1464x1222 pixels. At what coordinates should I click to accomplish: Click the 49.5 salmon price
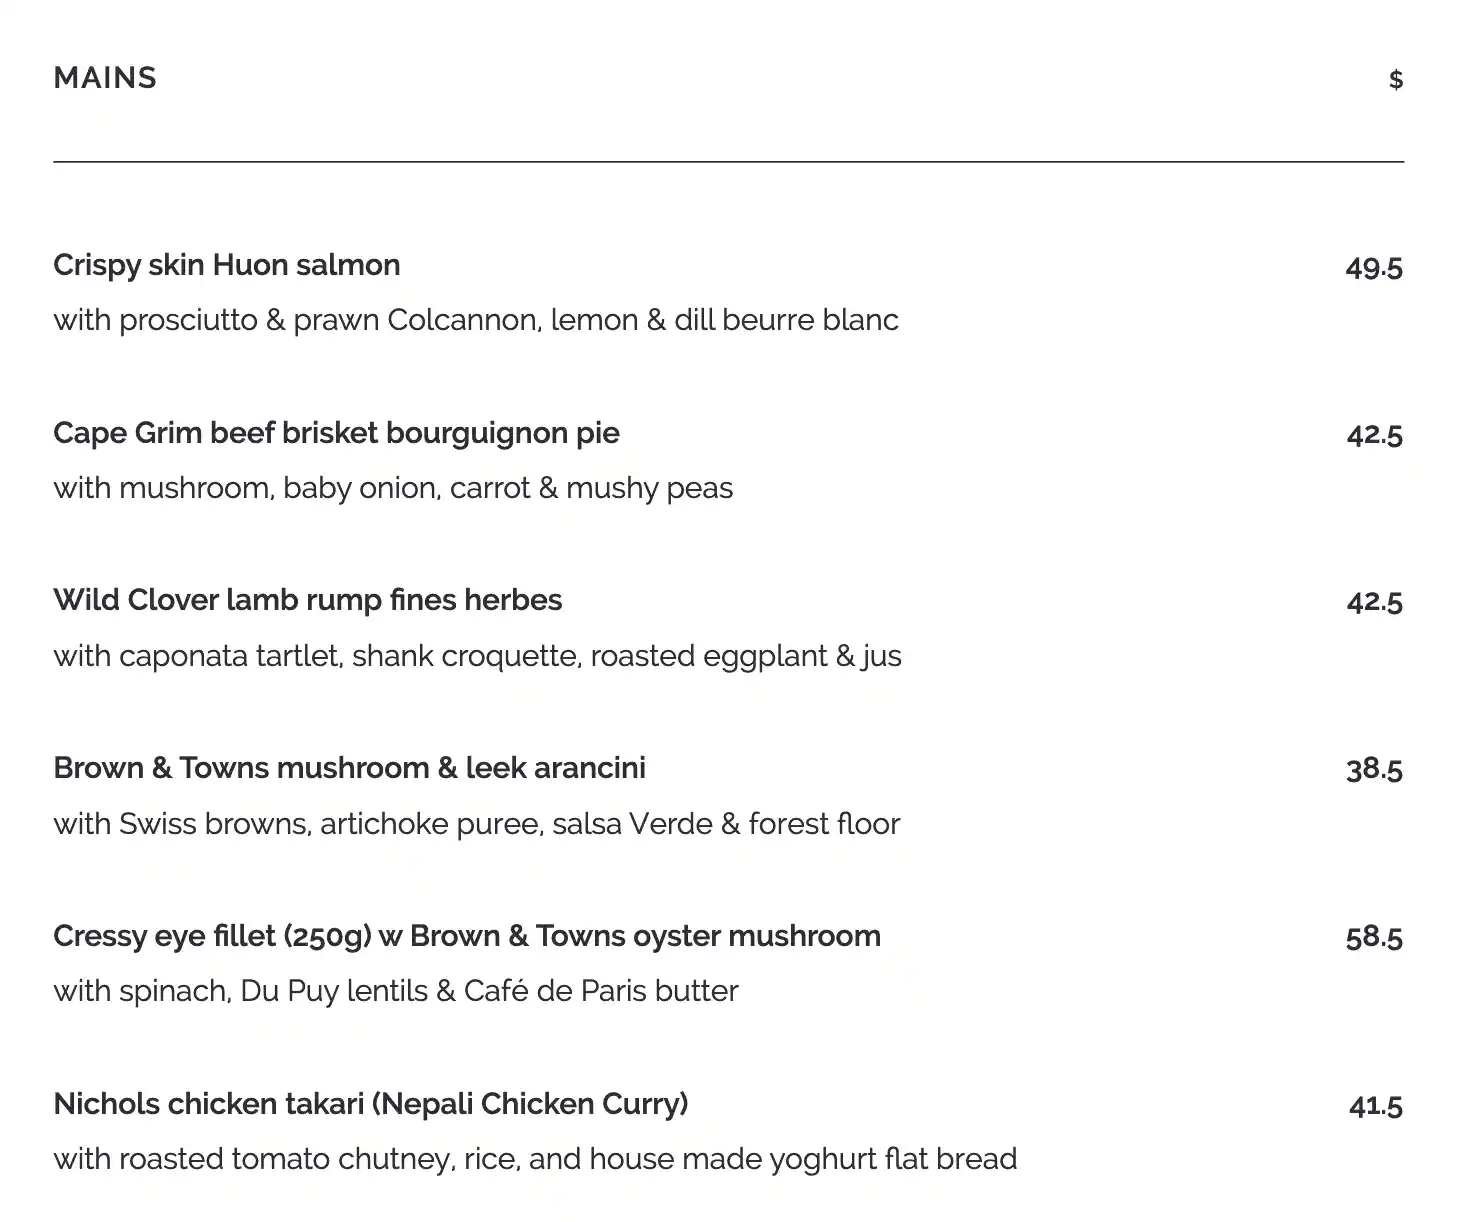(x=1374, y=267)
